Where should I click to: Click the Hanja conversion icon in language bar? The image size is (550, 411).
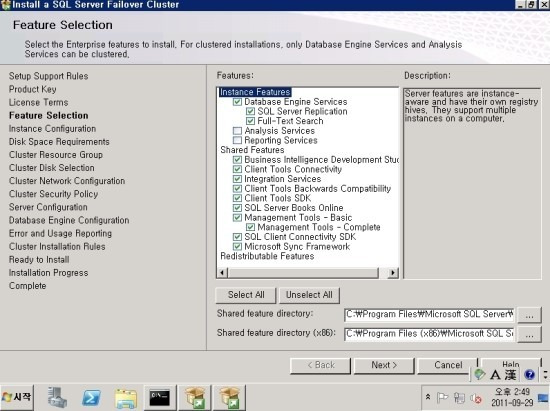511,375
